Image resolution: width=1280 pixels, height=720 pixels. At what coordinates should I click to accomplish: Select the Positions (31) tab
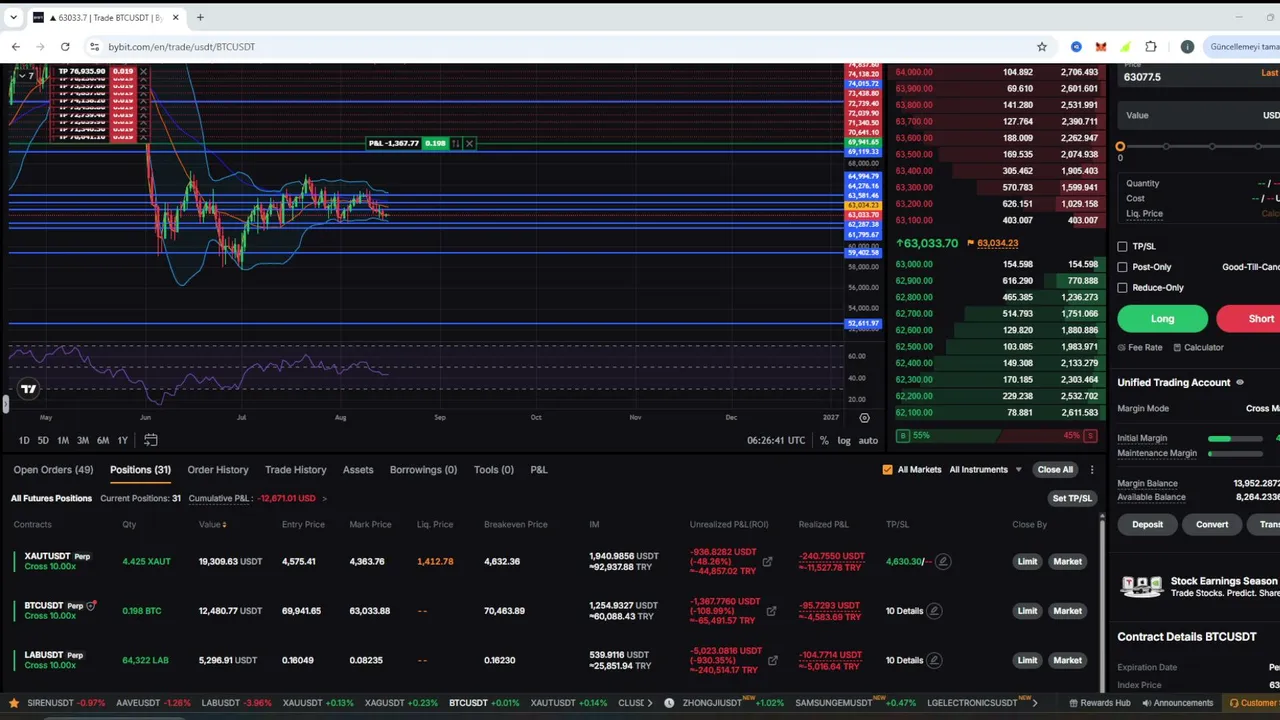click(140, 470)
